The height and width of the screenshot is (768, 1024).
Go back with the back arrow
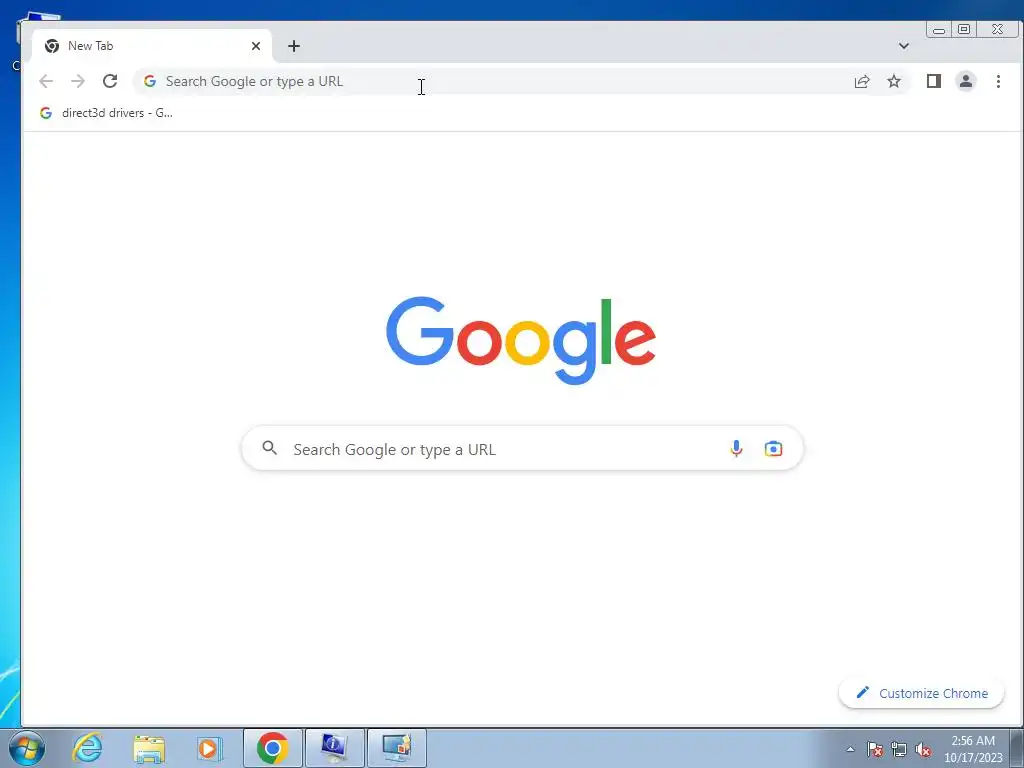click(46, 81)
